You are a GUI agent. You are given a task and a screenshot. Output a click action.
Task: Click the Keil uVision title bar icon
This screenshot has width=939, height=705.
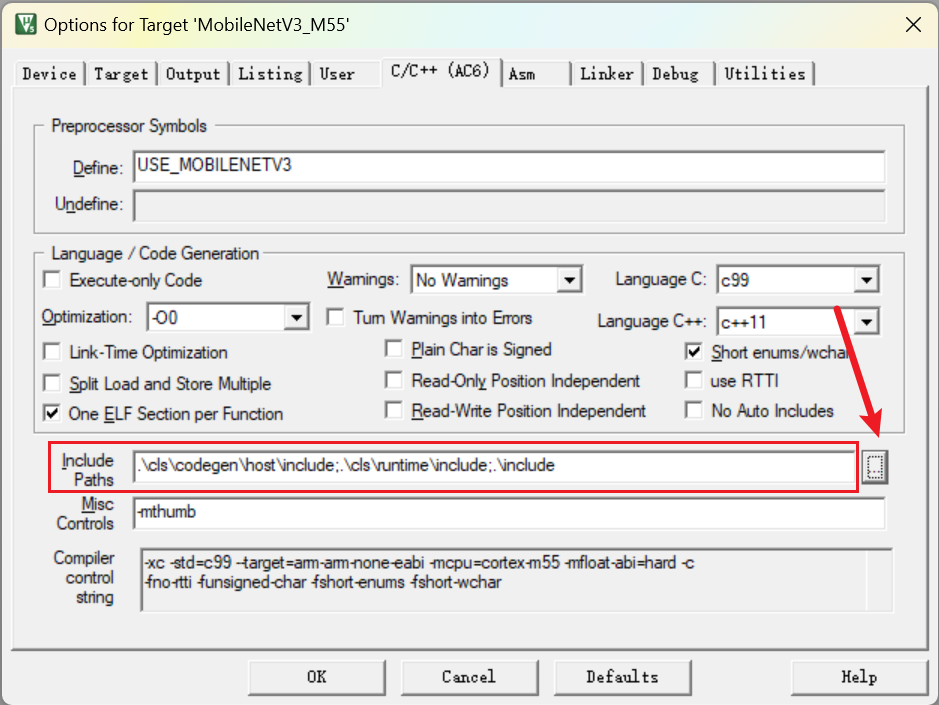[26, 25]
